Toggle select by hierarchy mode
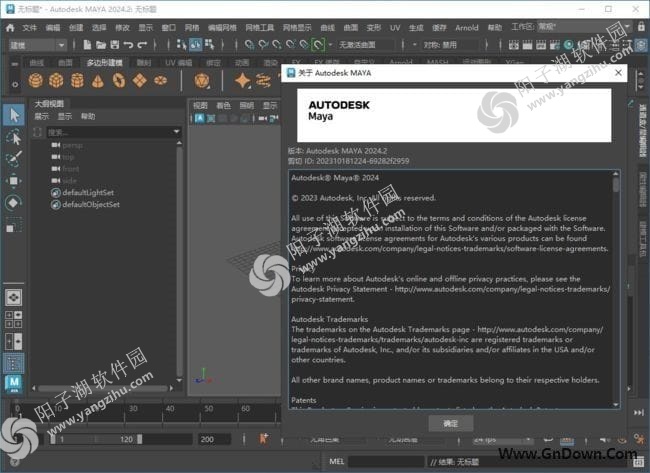 [182, 44]
